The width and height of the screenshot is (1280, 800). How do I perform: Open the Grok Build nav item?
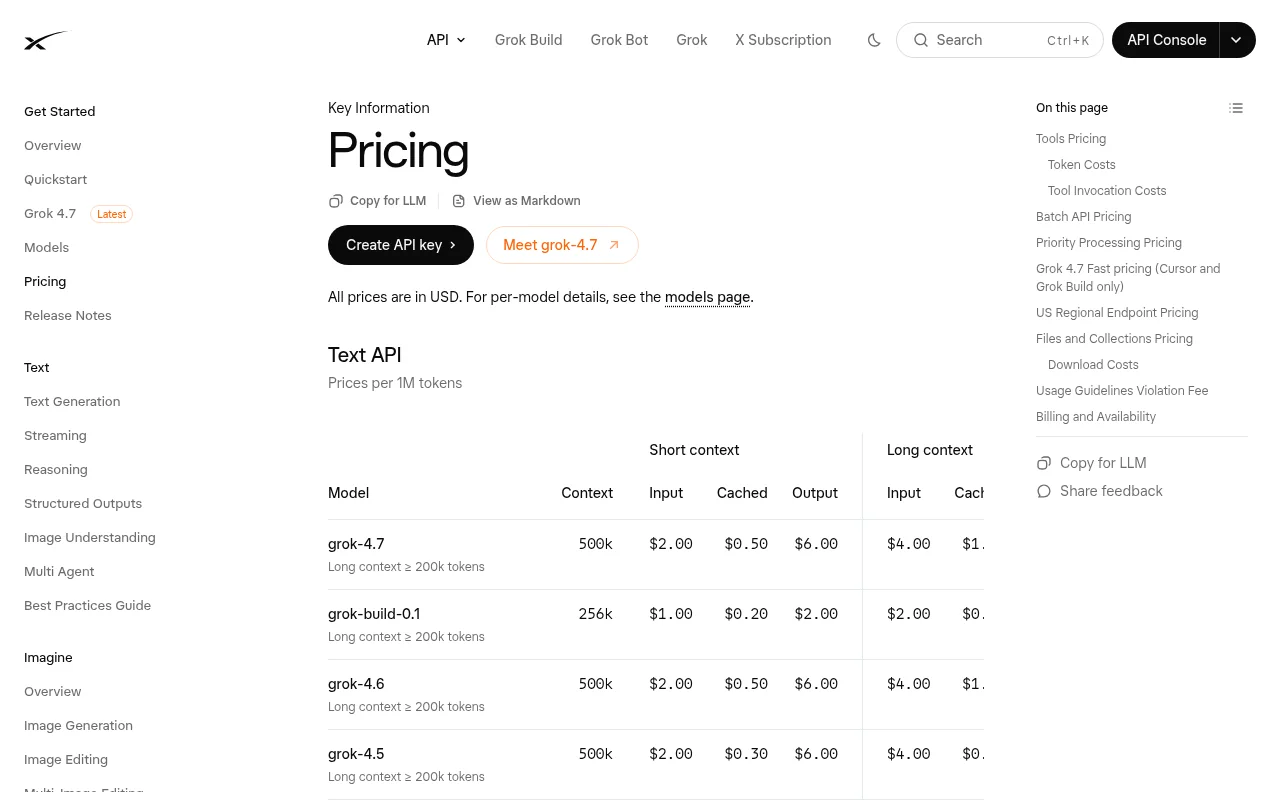pyautogui.click(x=528, y=40)
